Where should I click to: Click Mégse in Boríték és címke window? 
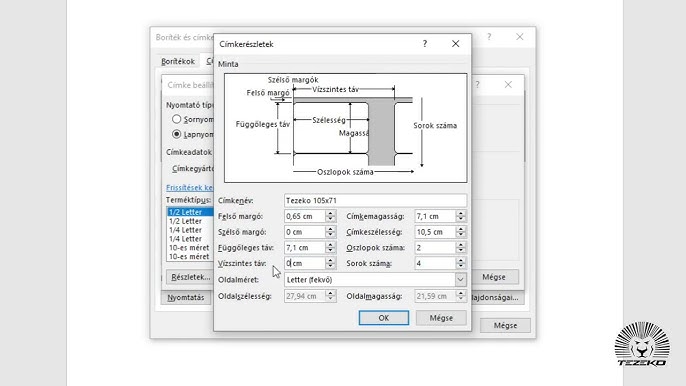tap(505, 326)
